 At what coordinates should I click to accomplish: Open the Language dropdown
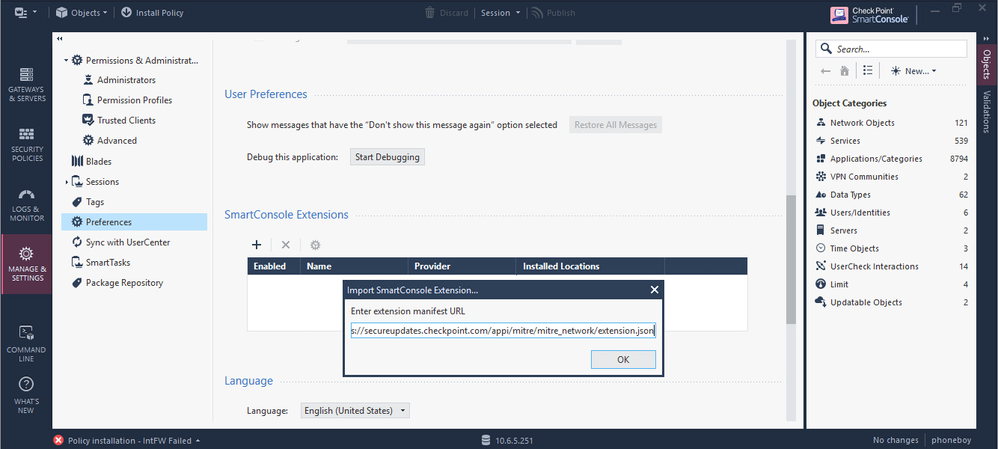(x=355, y=411)
